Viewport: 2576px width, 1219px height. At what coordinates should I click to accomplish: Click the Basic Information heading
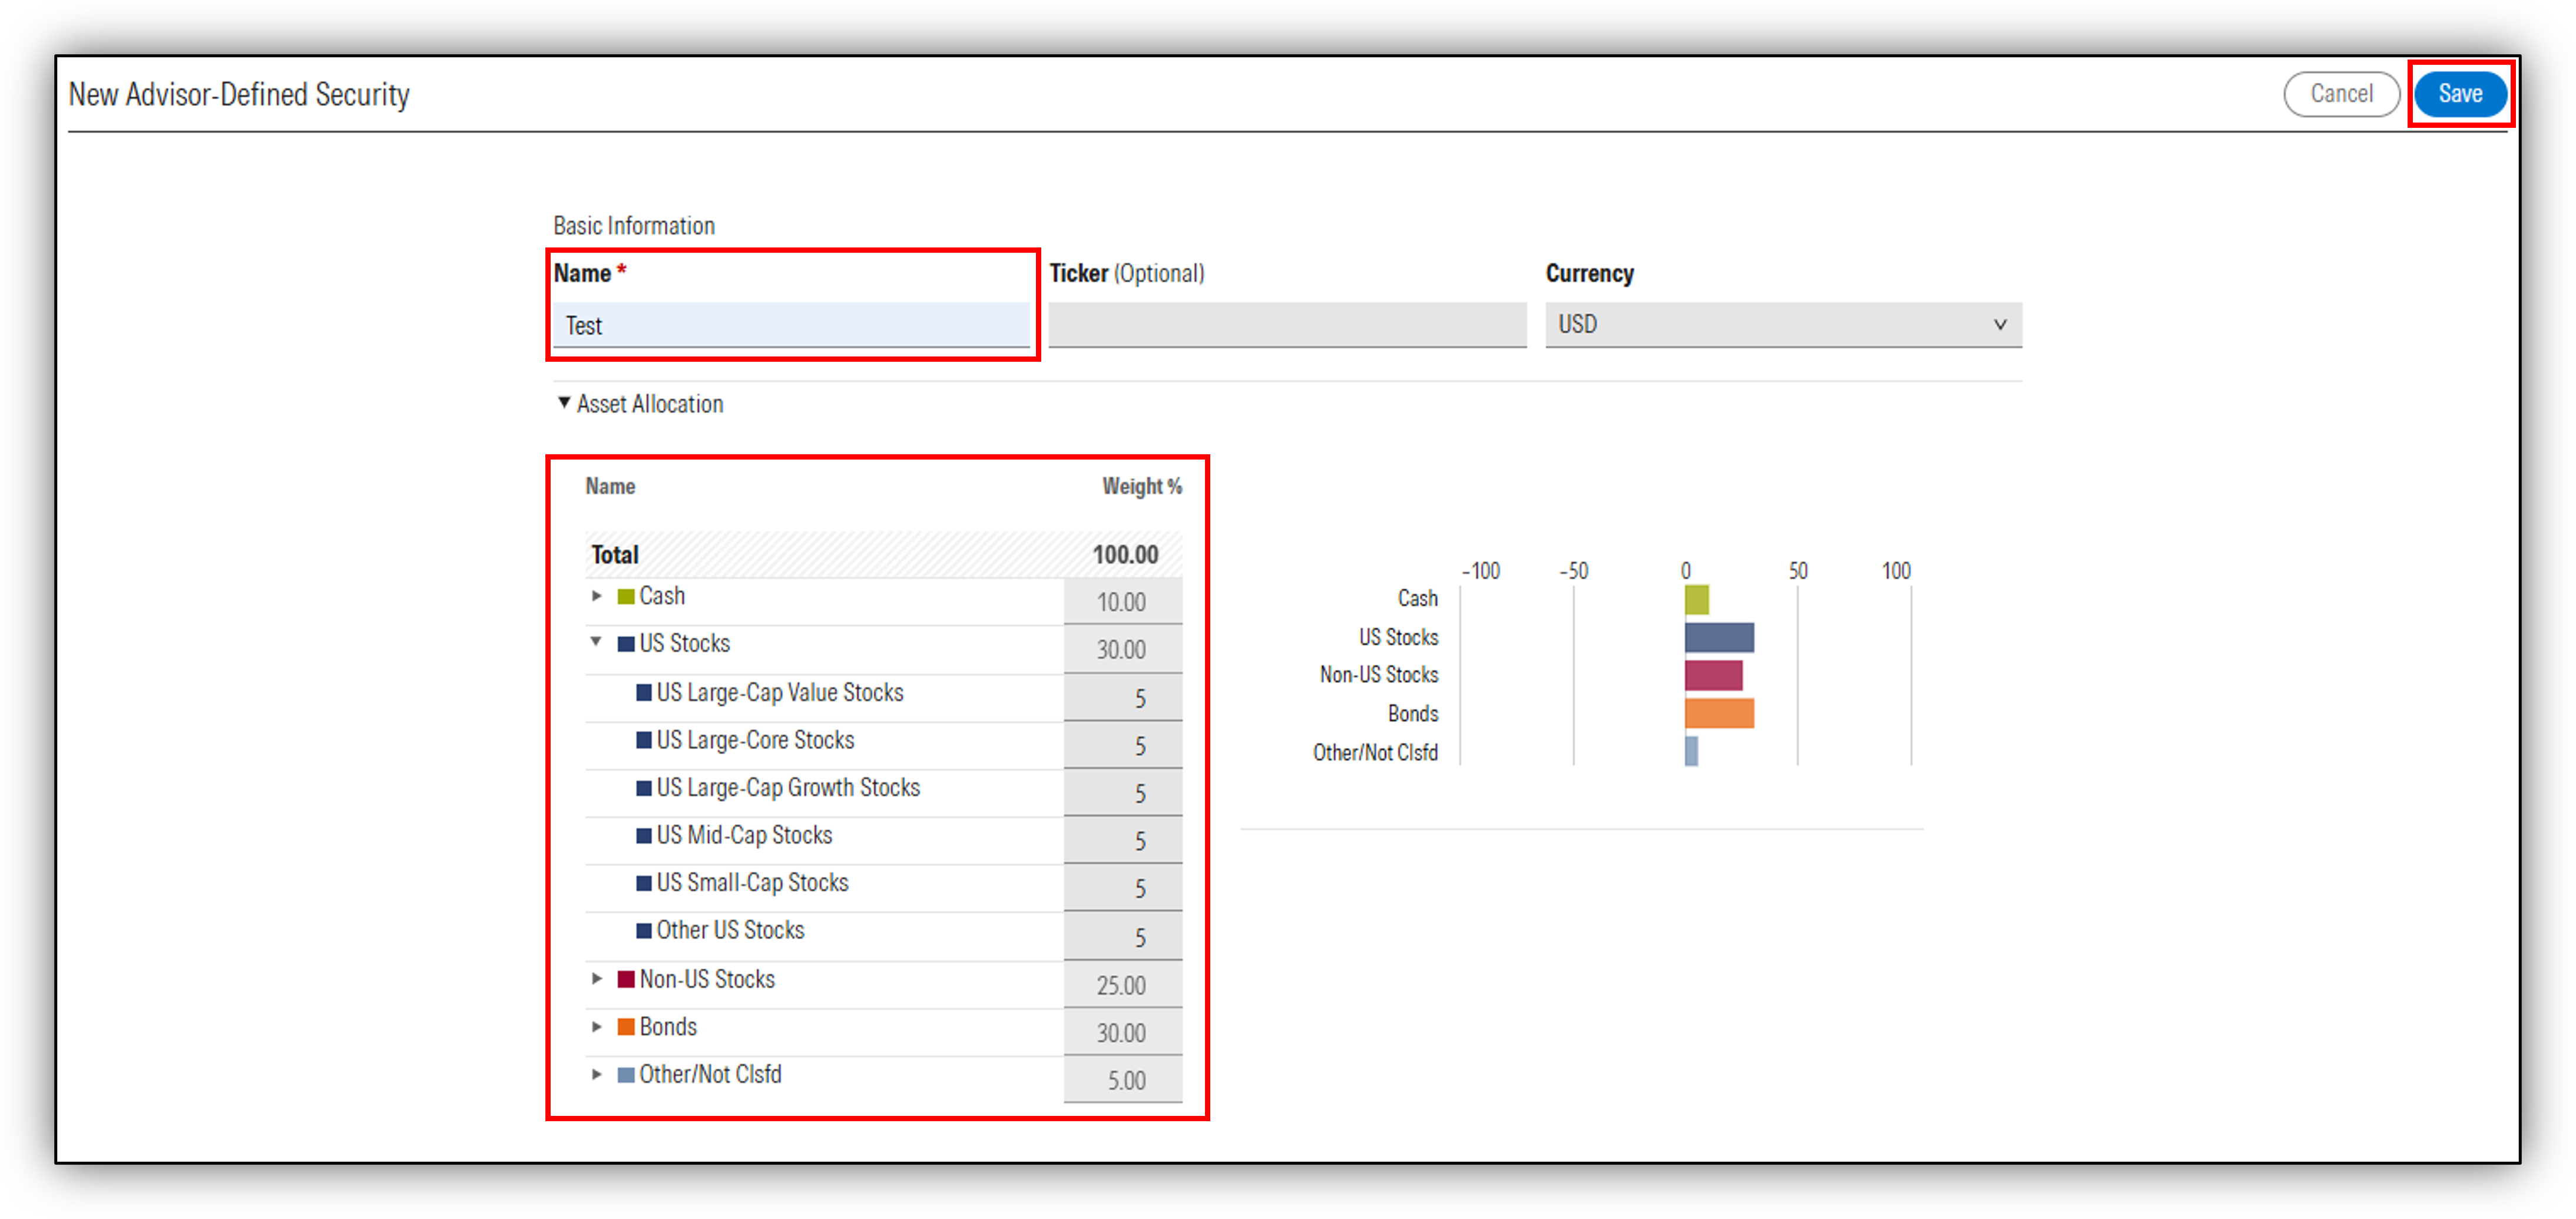634,226
